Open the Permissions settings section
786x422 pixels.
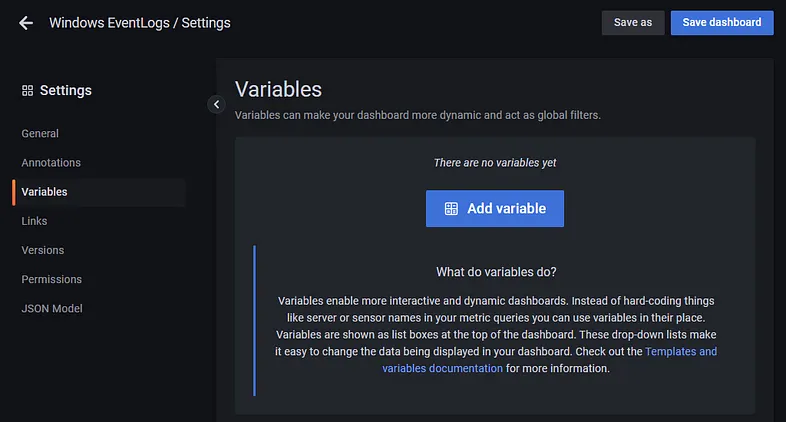(x=52, y=279)
